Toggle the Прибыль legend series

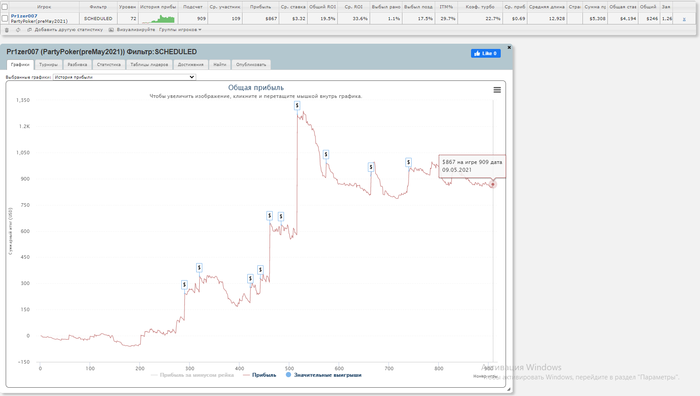tap(260, 375)
